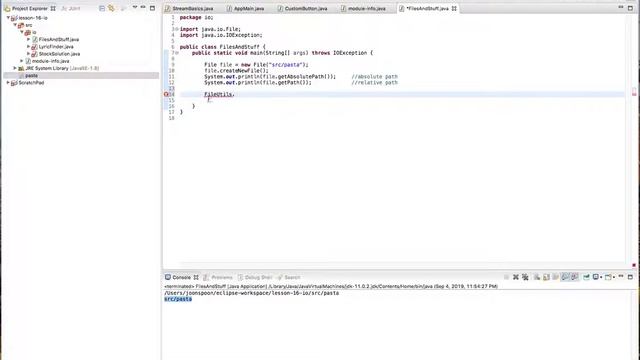The image size is (640, 360).
Task: Click the io package icon
Action: 27,32
